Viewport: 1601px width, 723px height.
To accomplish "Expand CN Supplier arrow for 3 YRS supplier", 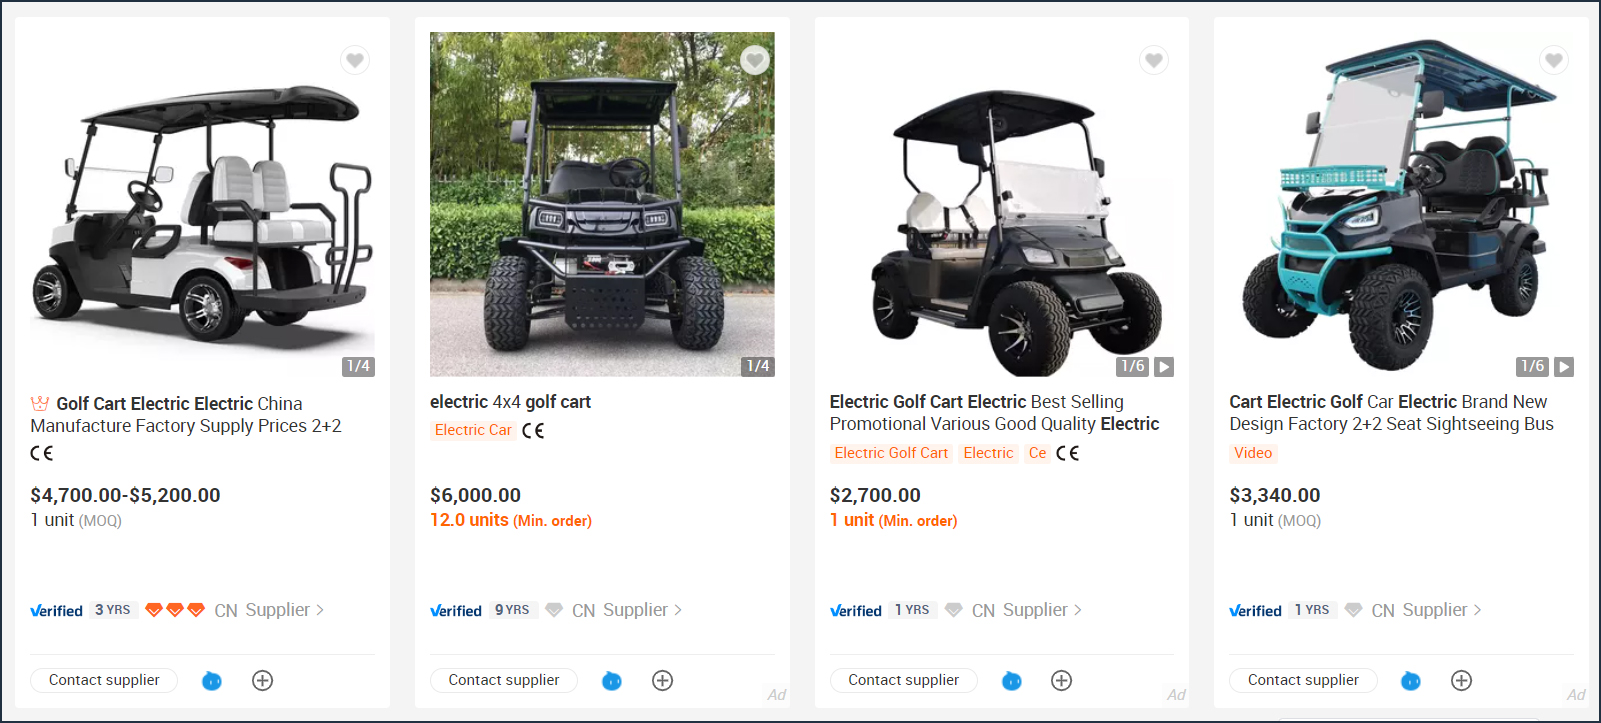I will tap(320, 610).
